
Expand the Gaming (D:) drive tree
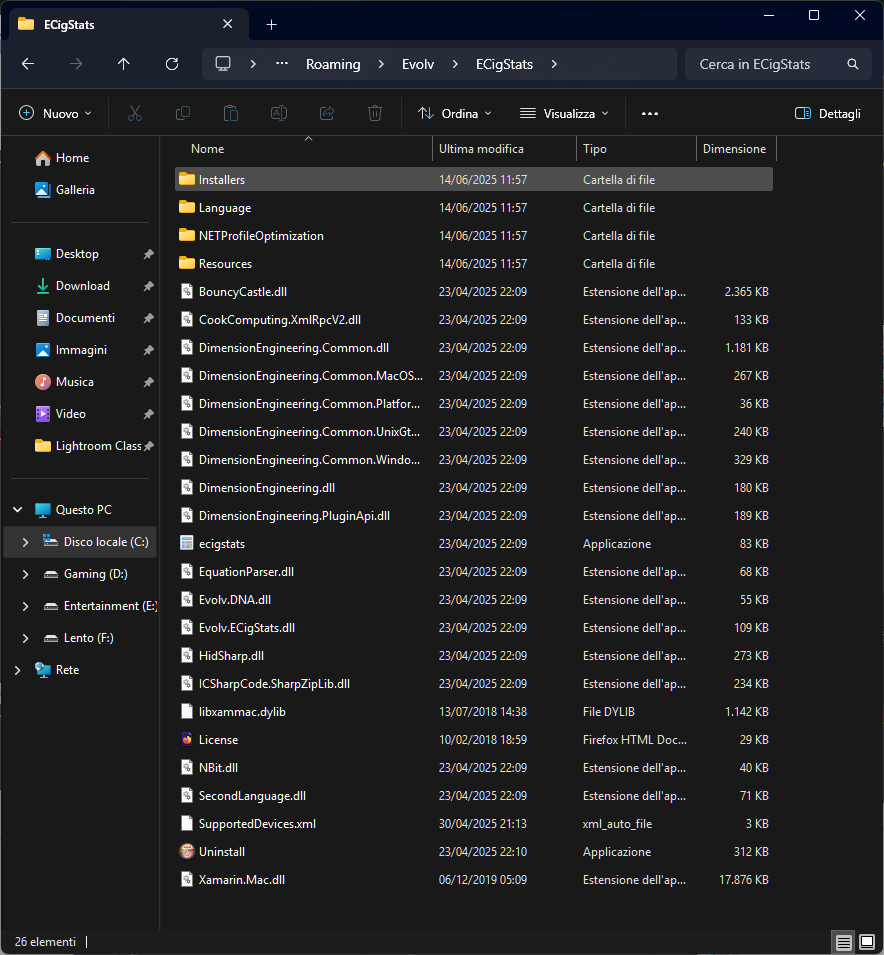coord(25,574)
